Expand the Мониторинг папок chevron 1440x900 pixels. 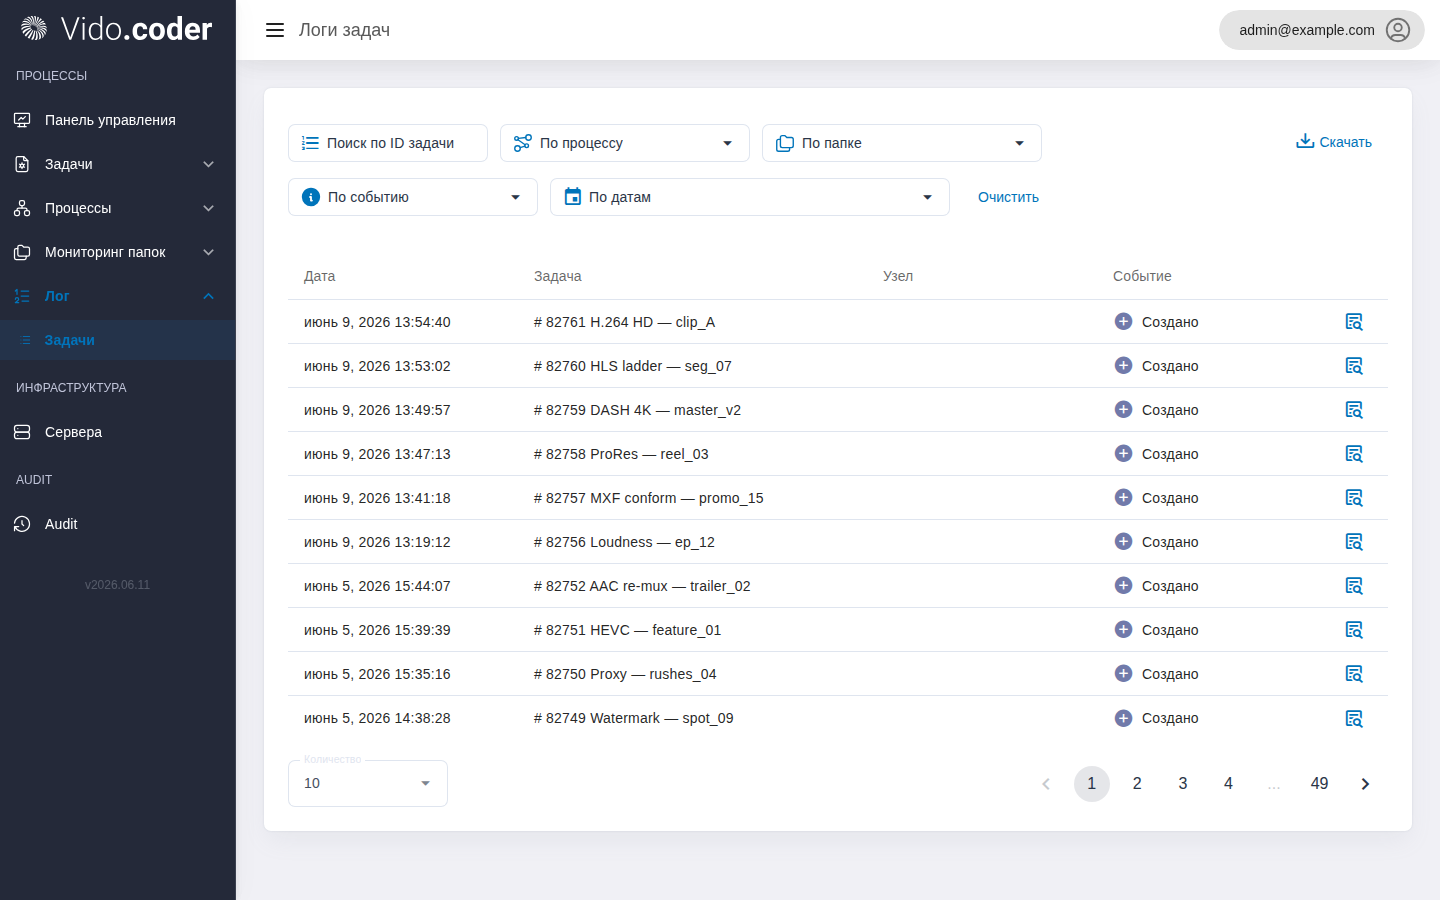tap(208, 252)
